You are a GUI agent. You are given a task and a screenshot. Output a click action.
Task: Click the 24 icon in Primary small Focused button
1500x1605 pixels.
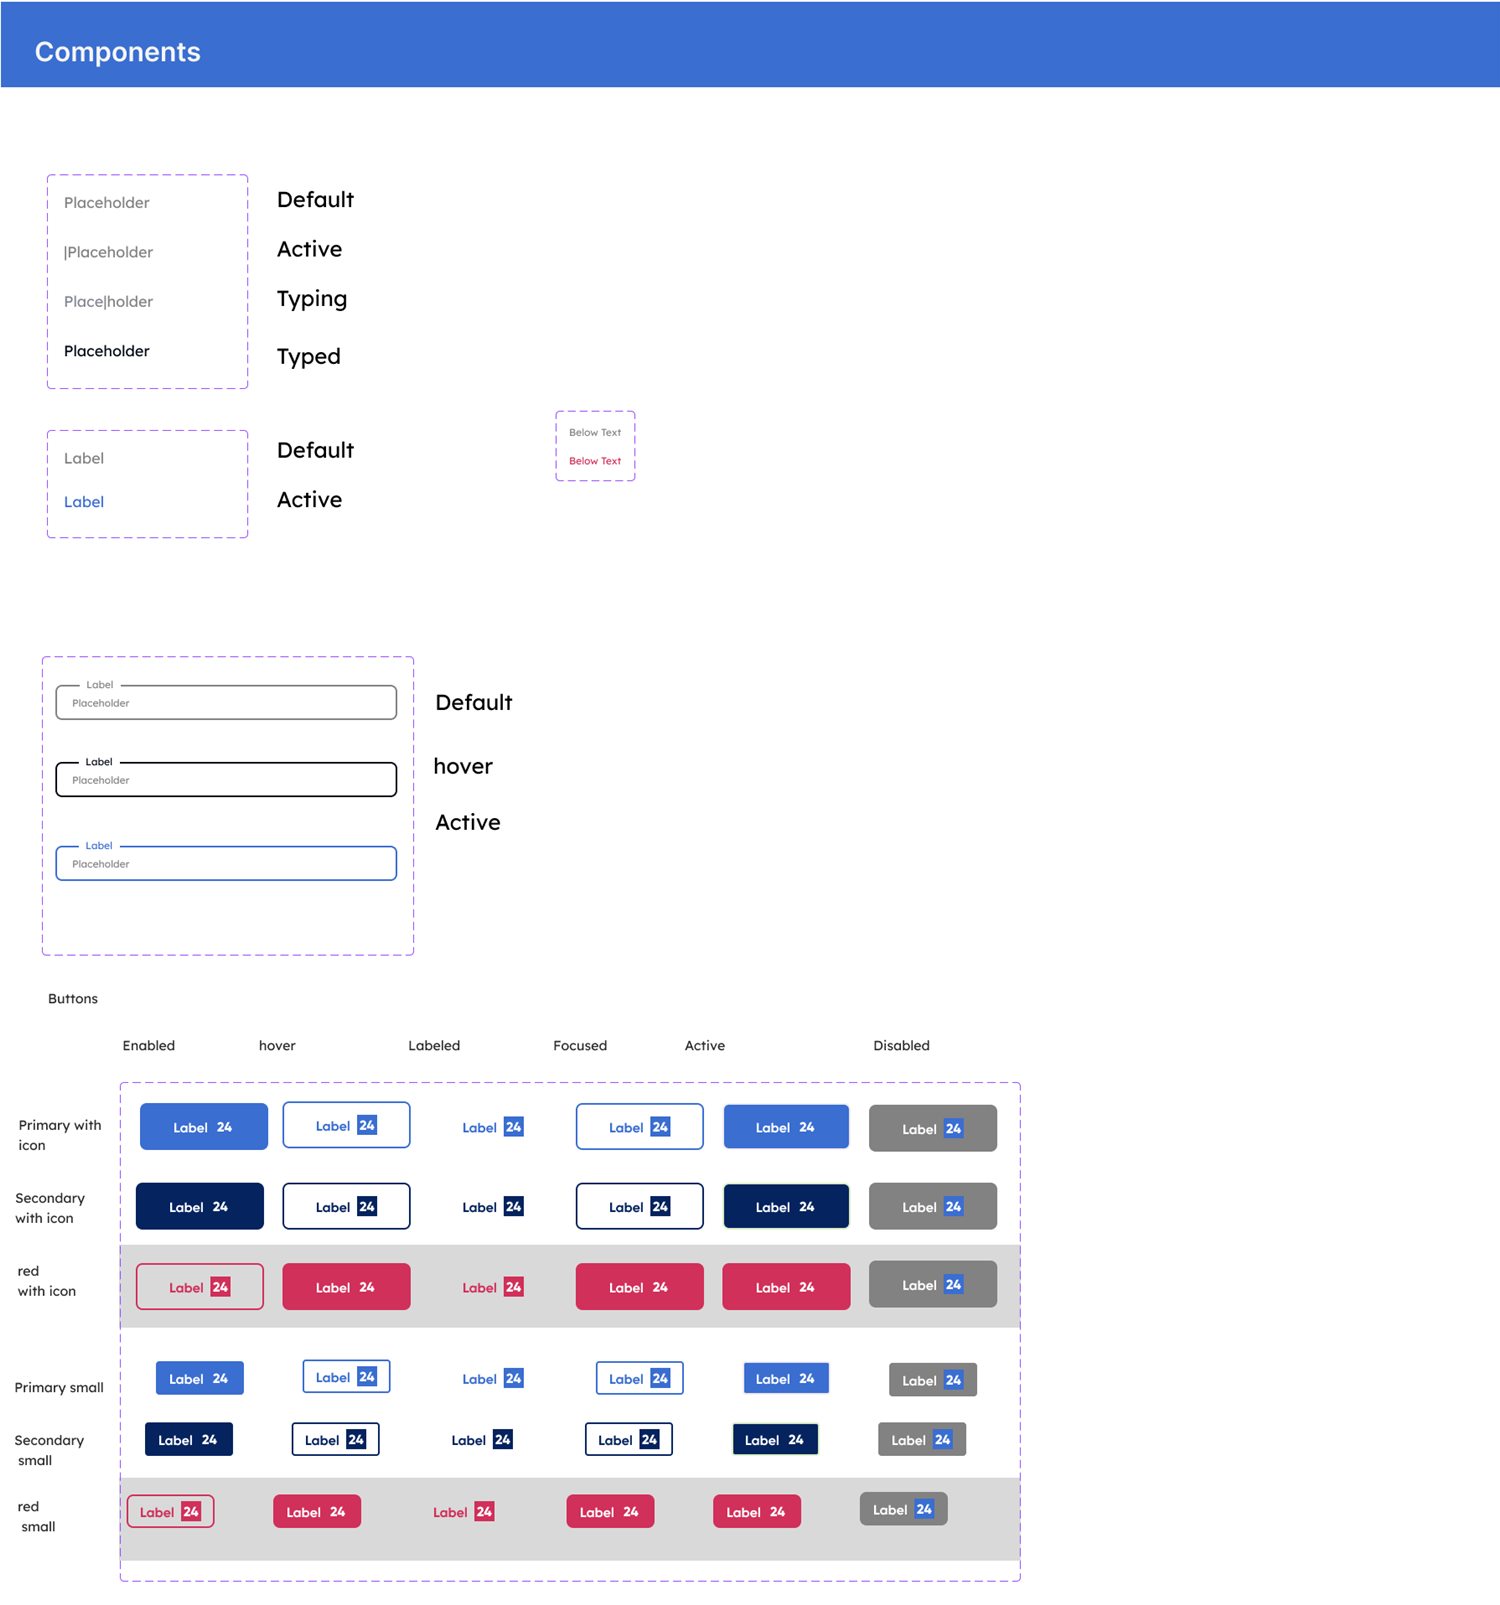(660, 1378)
